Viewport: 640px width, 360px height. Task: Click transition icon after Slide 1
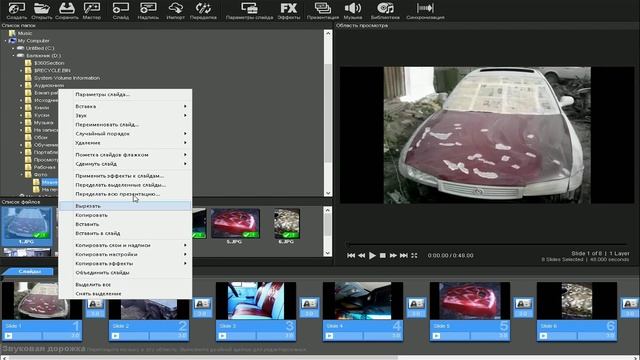click(x=95, y=307)
